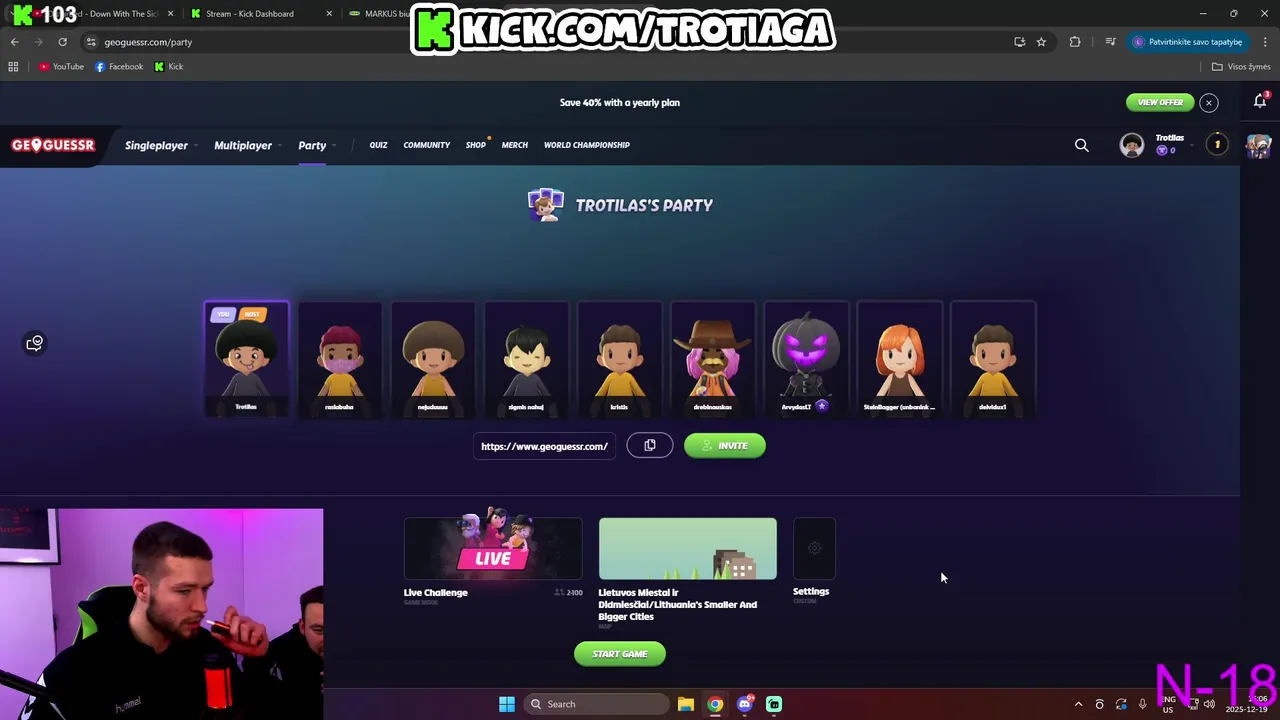Click the Trotilas's Party title icon

coord(546,205)
